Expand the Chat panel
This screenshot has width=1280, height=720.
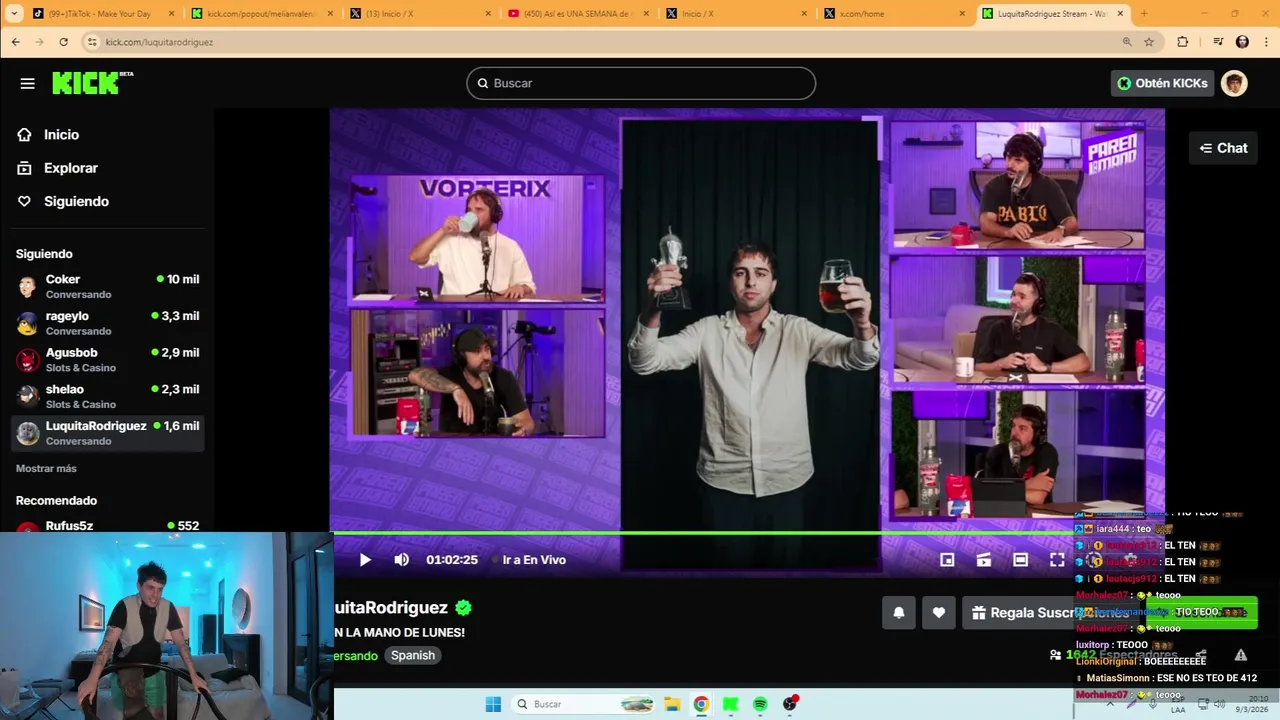click(1223, 148)
